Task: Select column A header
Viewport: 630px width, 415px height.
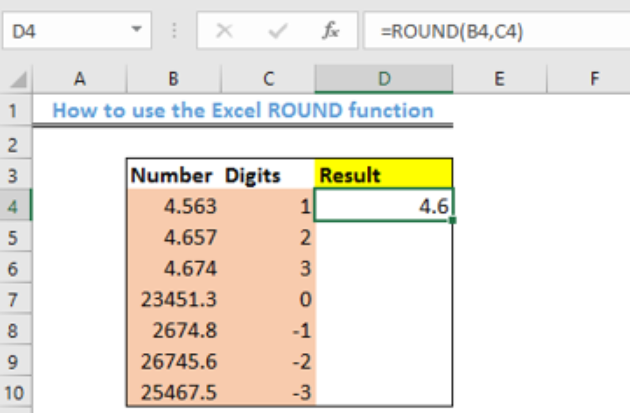Action: click(x=80, y=79)
